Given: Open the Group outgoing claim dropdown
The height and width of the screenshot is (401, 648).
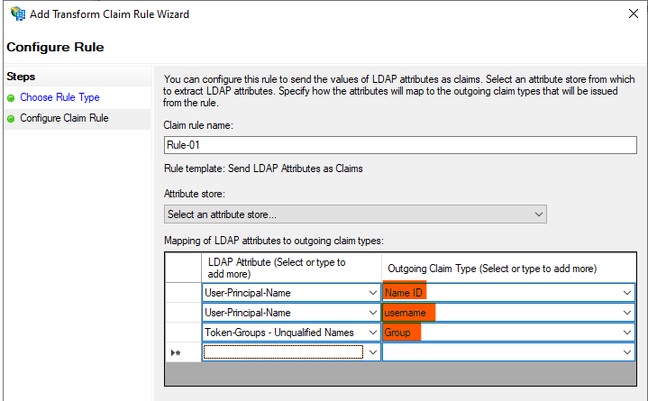Looking at the screenshot, I should pos(627,332).
